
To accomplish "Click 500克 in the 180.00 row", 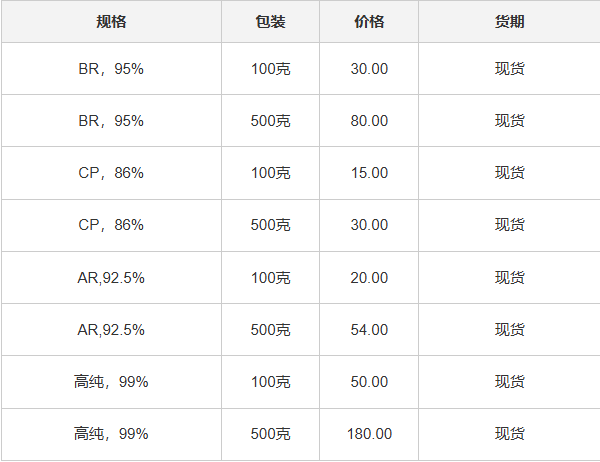I will coord(270,434).
